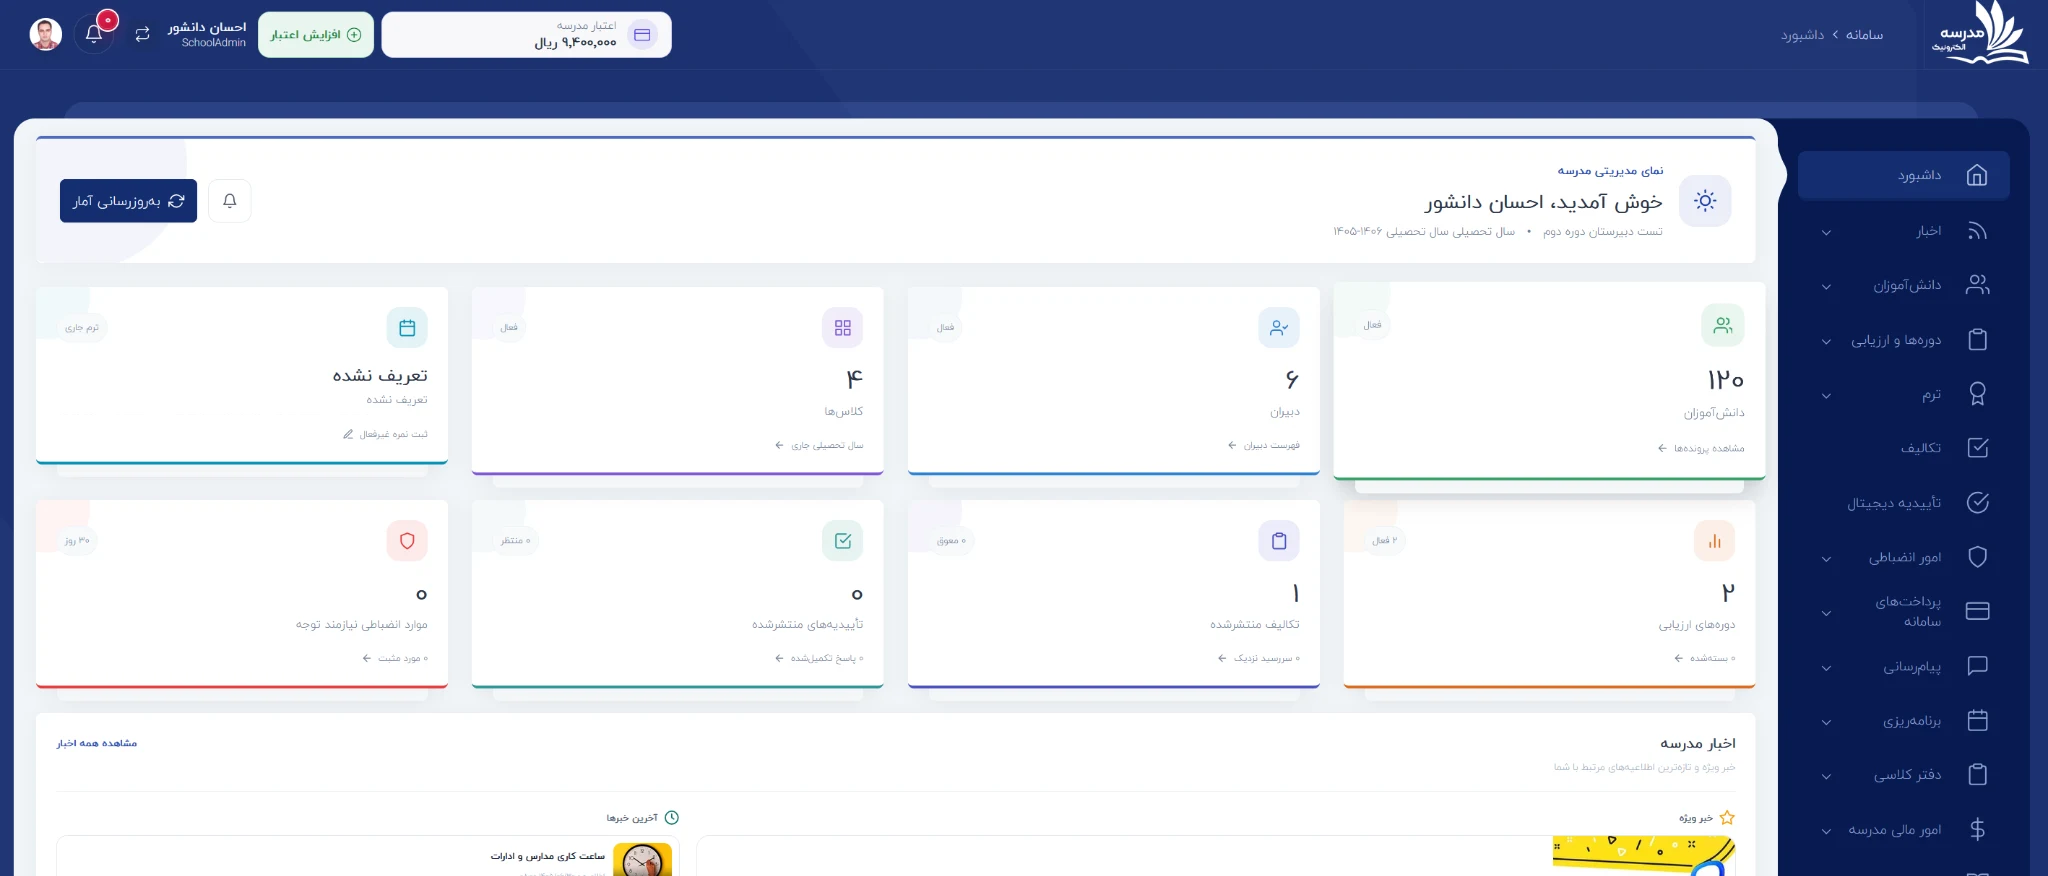The width and height of the screenshot is (2048, 876).
Task: Expand the امور انضباطی sidebar chevron
Action: tap(1826, 559)
